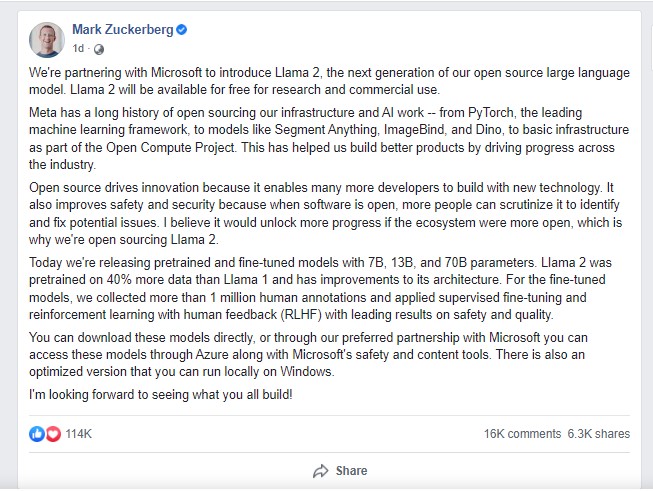Click the blue Like reaction icon
Screen dimensions: 653x491
[37, 434]
